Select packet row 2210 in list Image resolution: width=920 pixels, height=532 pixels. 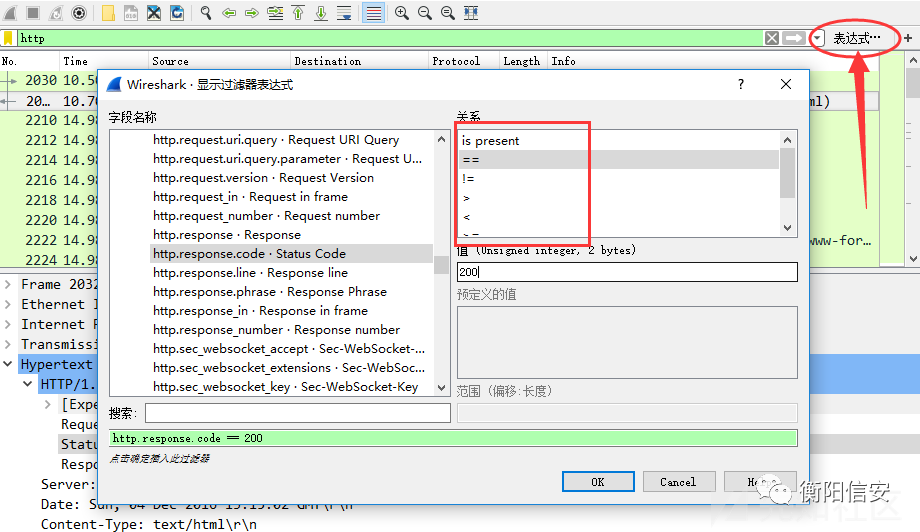click(x=49, y=120)
